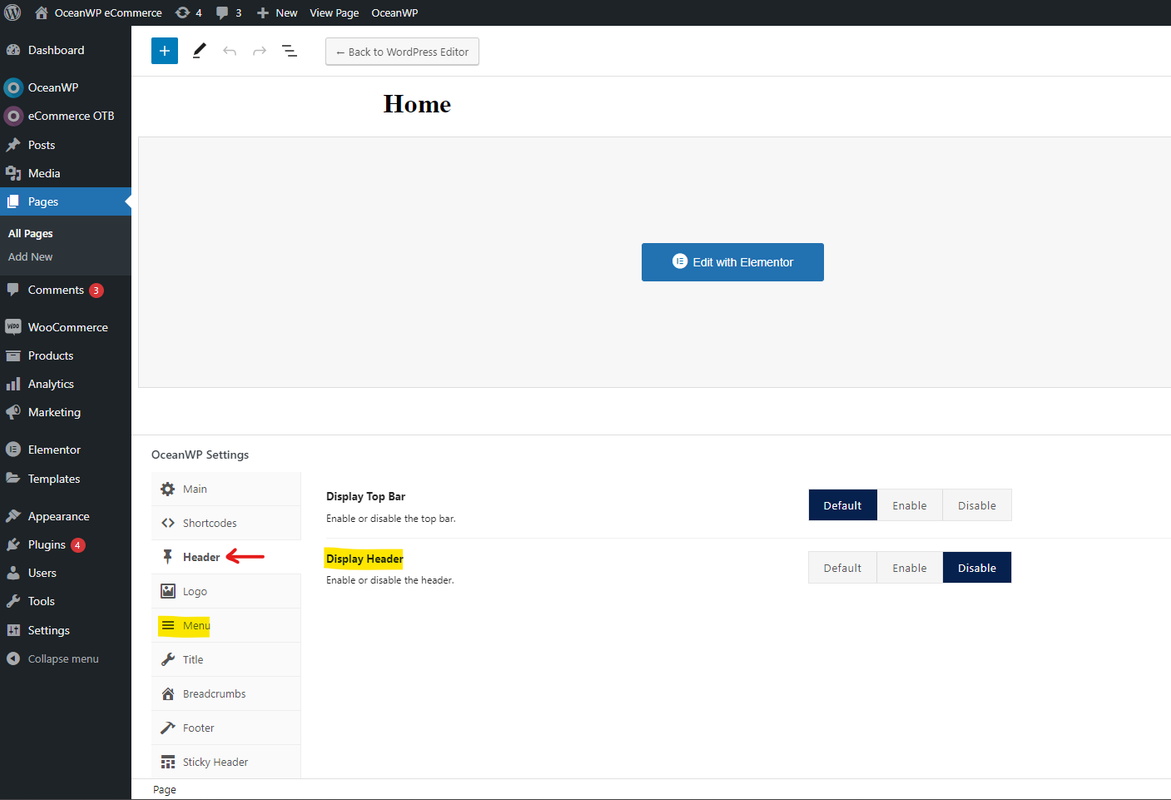
Task: Open the Main tab in OceanWP Settings
Action: 226,489
